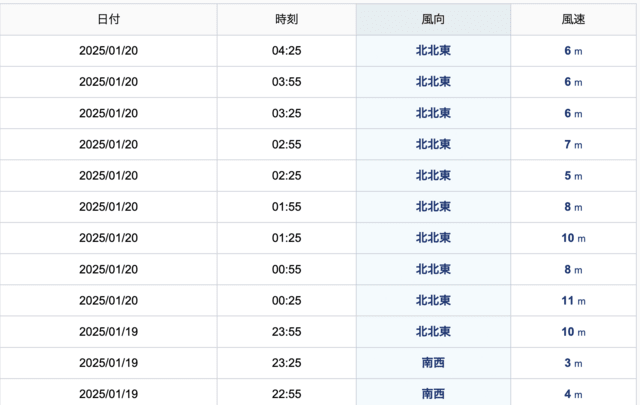Click the 4 m wind speed value
Image resolution: width=640 pixels, height=405 pixels.
click(573, 394)
